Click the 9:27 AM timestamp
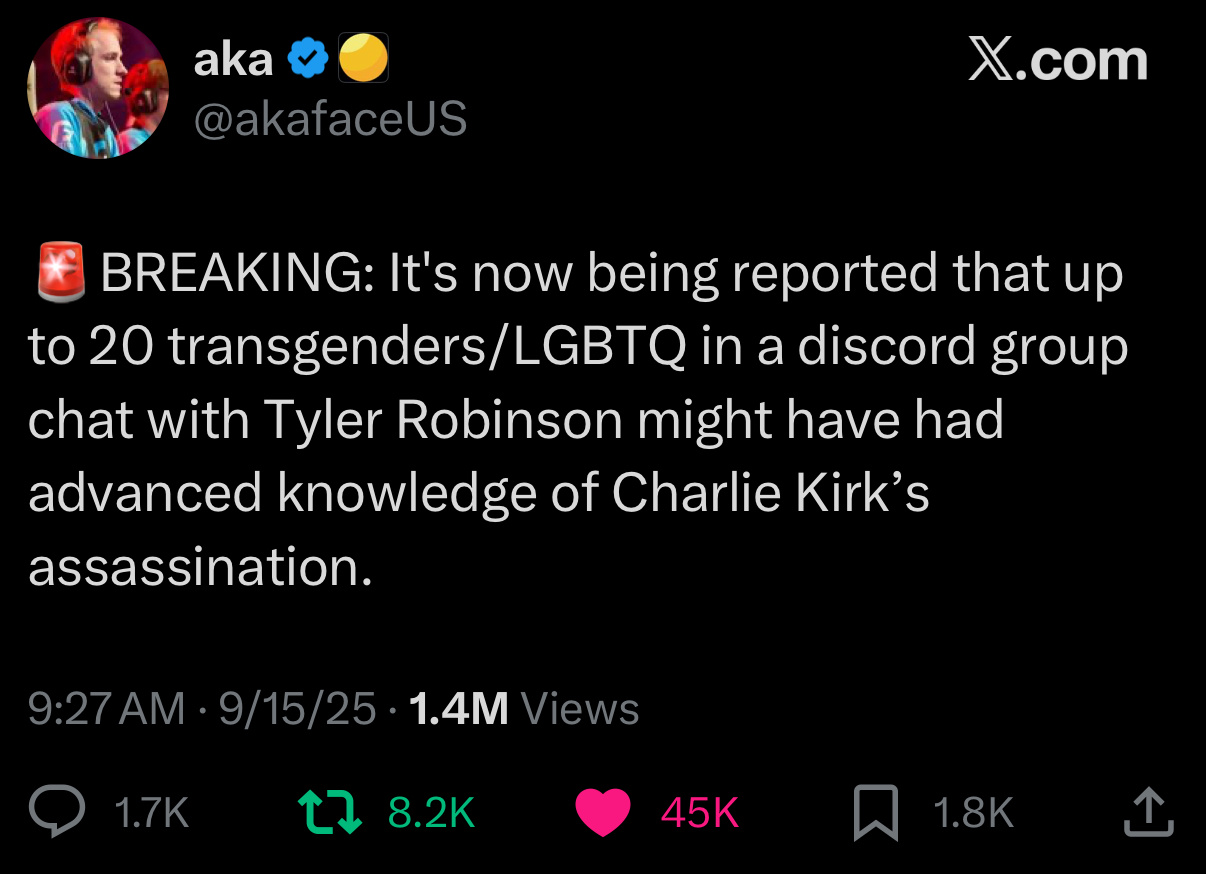Viewport: 1206px width, 874px height. [x=107, y=709]
